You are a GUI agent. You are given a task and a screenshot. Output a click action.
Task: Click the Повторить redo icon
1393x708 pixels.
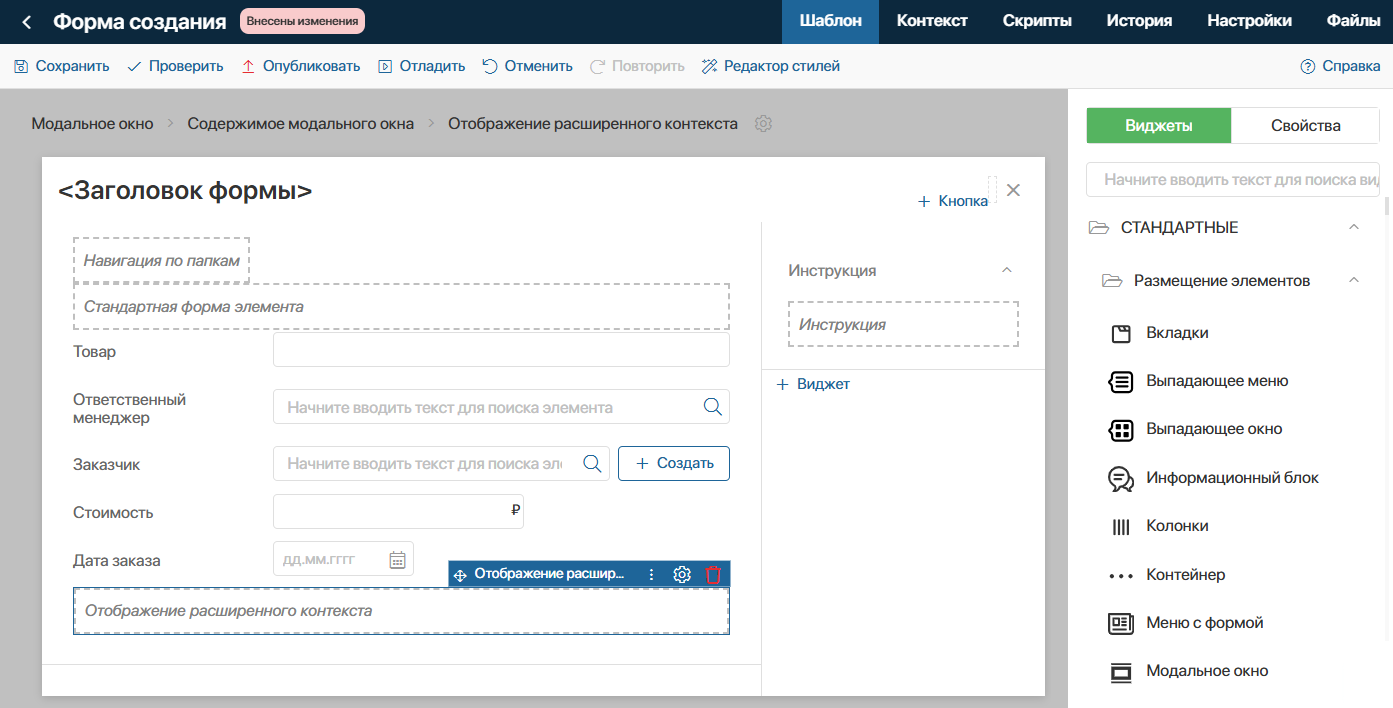[597, 66]
